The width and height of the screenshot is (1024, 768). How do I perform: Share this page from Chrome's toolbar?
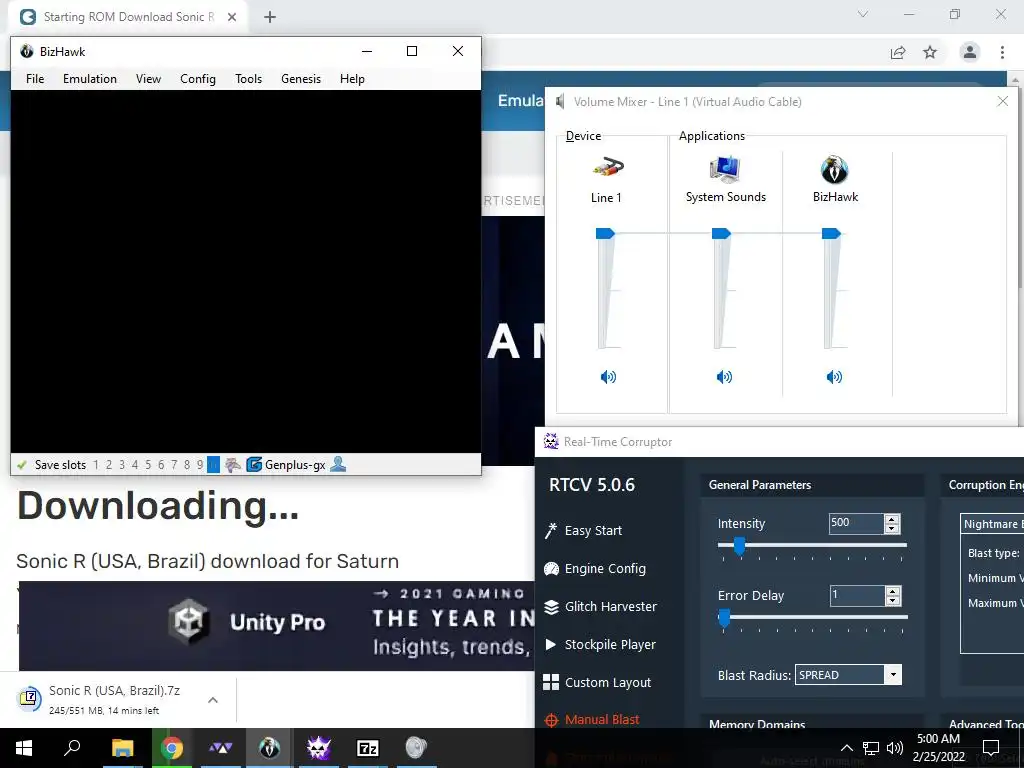(x=898, y=52)
